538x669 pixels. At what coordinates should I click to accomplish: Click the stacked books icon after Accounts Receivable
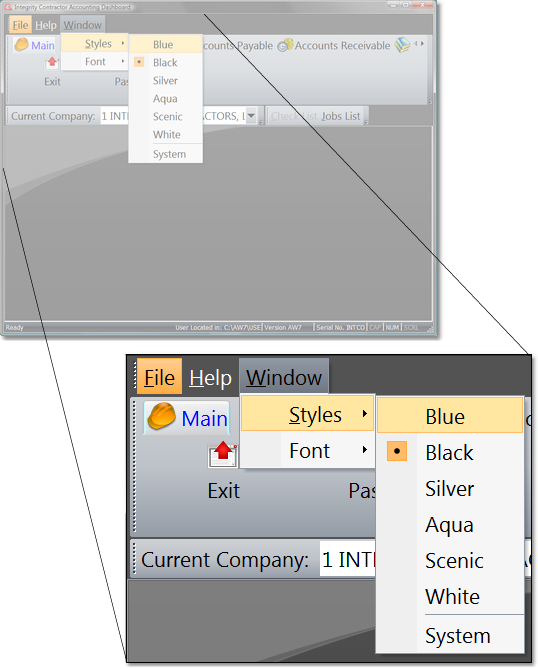[402, 45]
